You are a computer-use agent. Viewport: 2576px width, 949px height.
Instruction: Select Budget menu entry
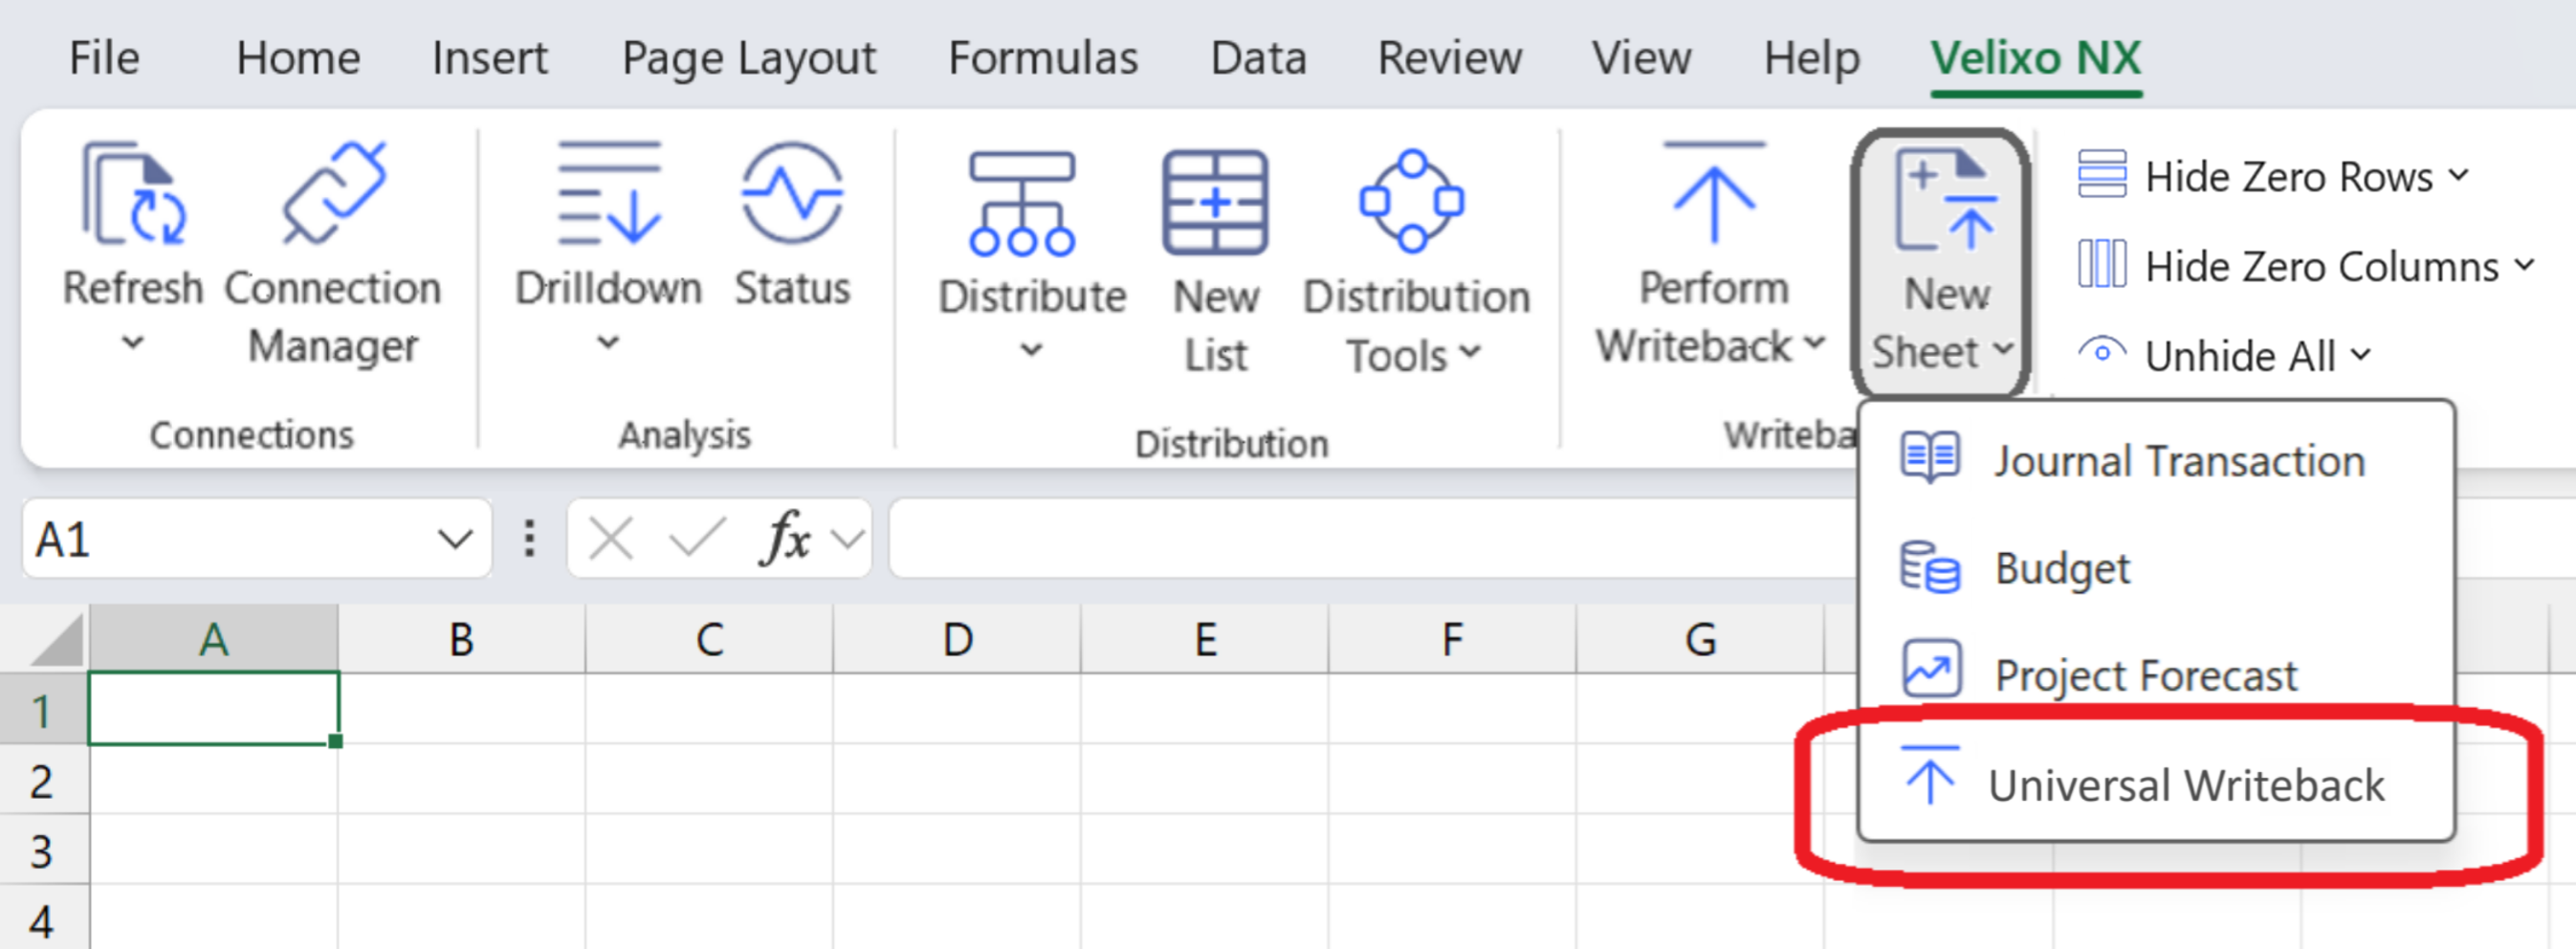[x=2156, y=568]
